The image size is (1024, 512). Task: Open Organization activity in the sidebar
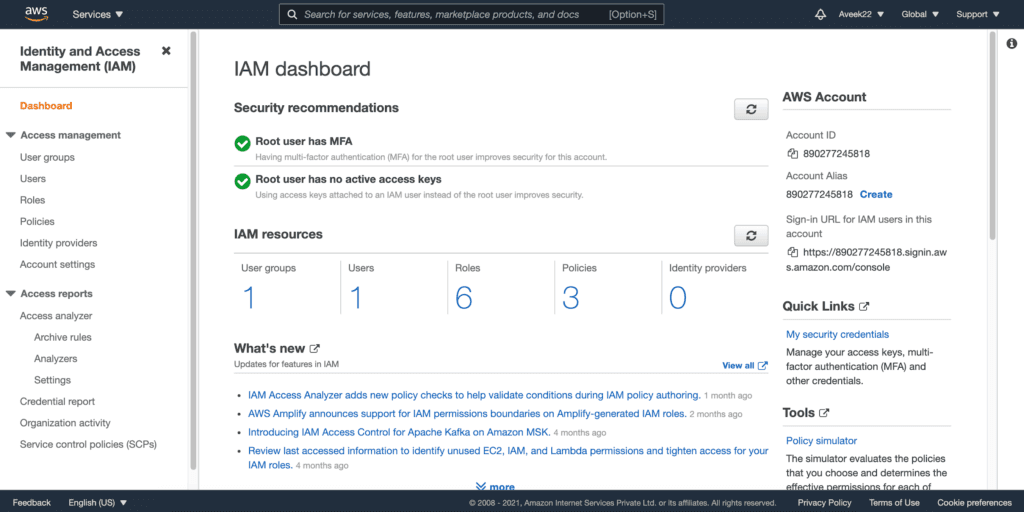tap(65, 423)
